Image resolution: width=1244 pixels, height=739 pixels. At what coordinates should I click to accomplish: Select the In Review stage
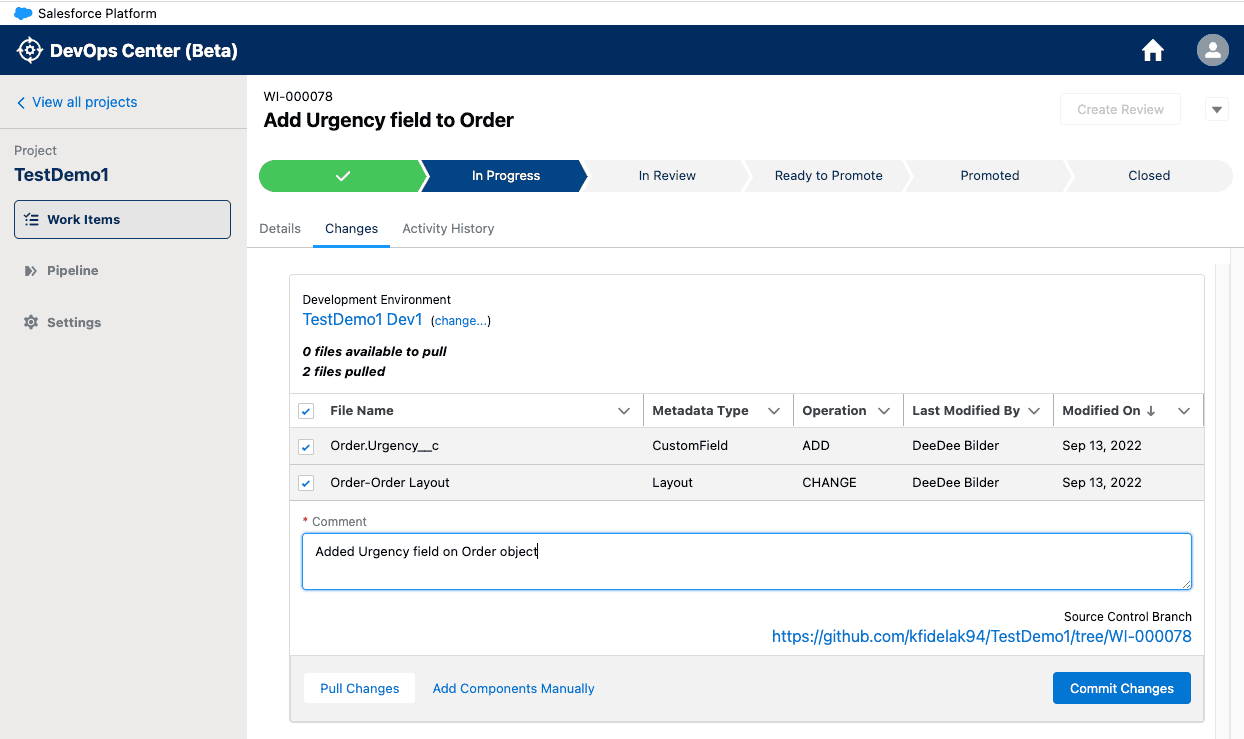(667, 176)
